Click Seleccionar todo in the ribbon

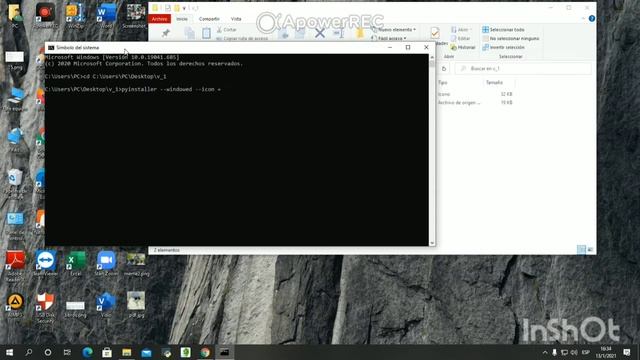pyautogui.click(x=503, y=30)
